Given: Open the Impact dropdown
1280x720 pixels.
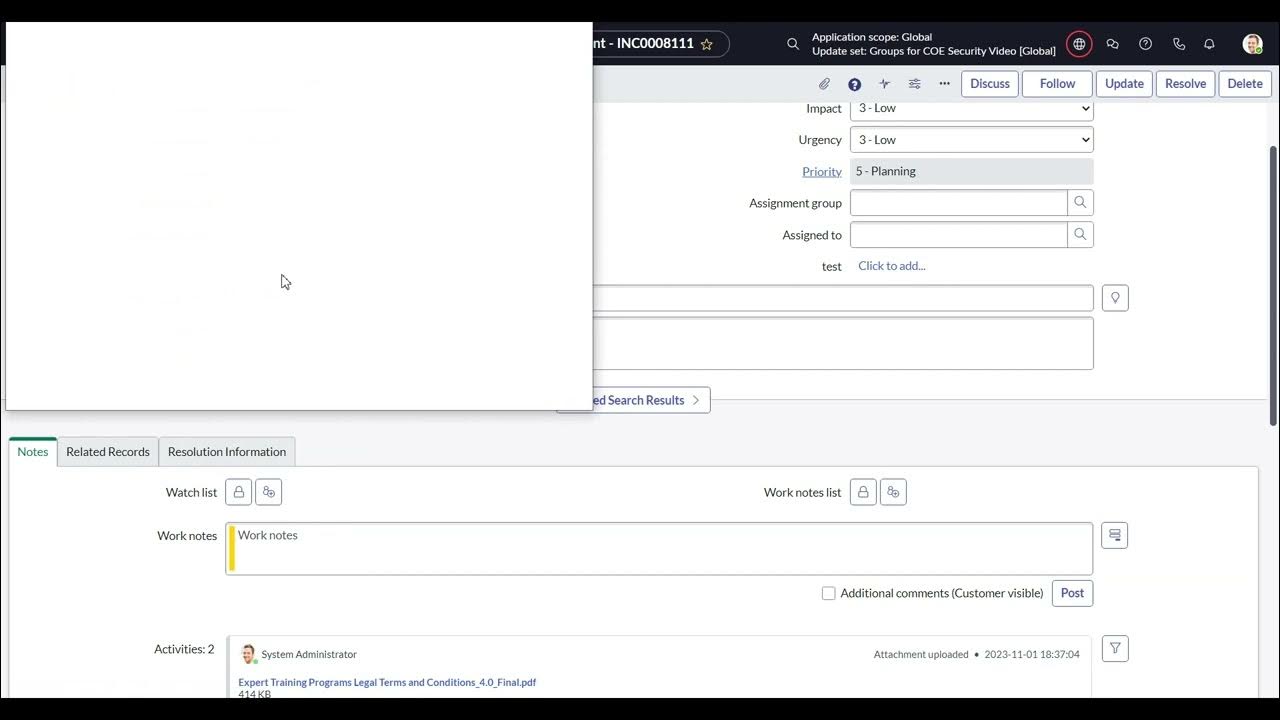Looking at the screenshot, I should click(x=971, y=108).
